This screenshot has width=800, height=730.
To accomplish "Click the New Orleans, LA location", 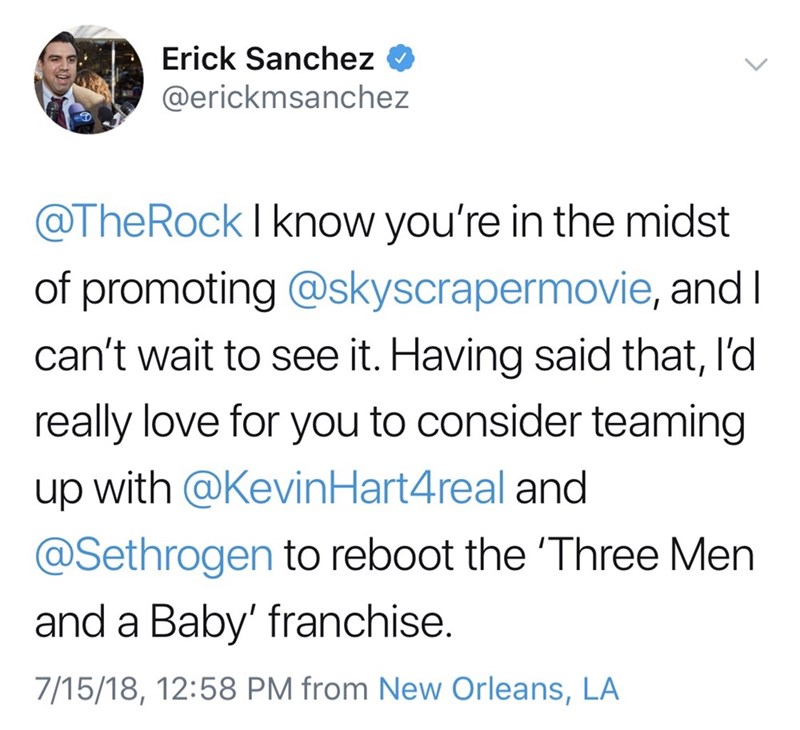I will [499, 688].
